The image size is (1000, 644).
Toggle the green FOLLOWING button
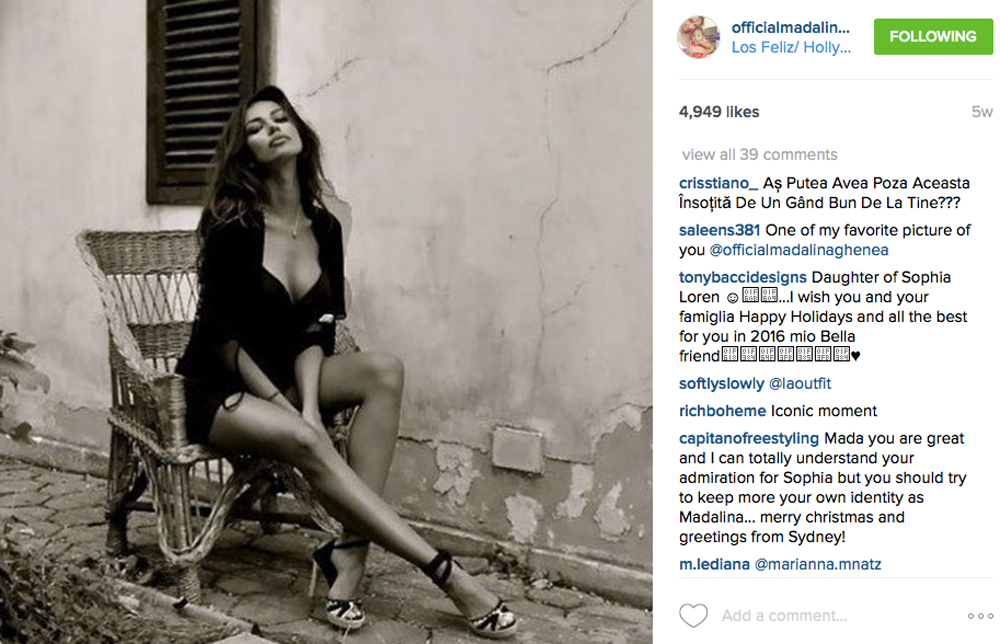tap(933, 36)
